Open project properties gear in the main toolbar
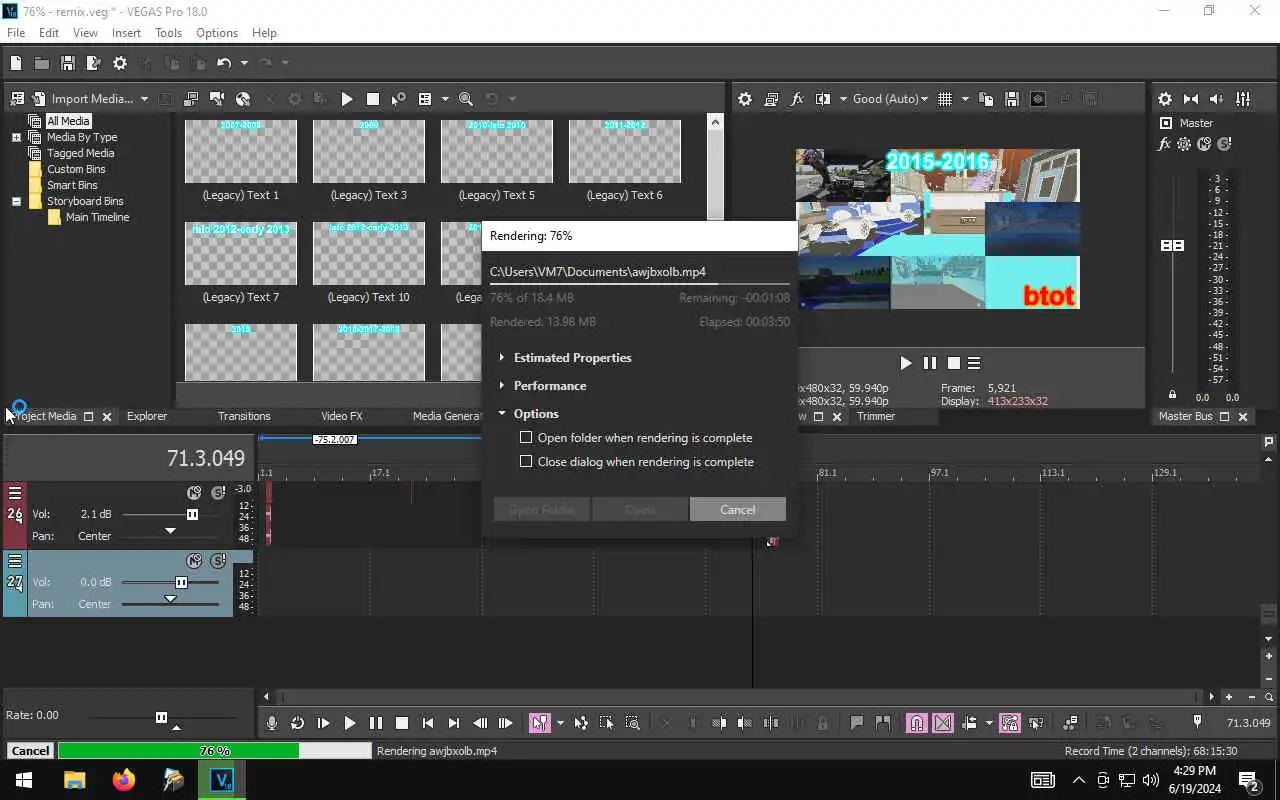Image resolution: width=1280 pixels, height=800 pixels. tap(120, 63)
